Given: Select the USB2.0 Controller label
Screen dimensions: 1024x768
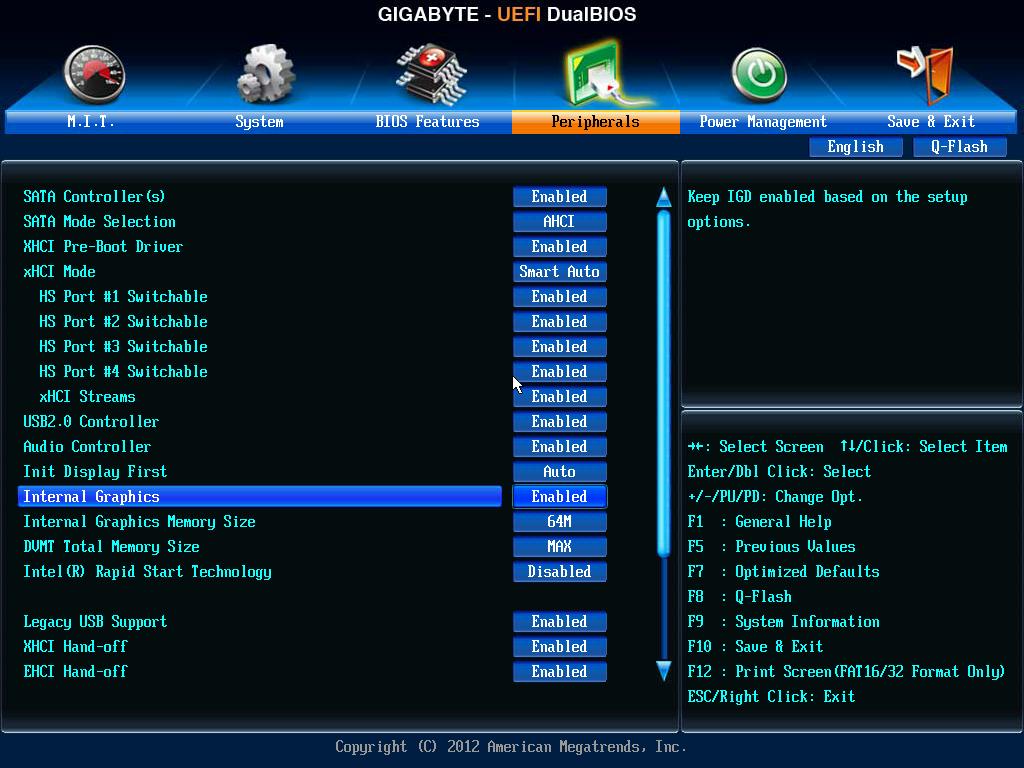Looking at the screenshot, I should pos(91,421).
